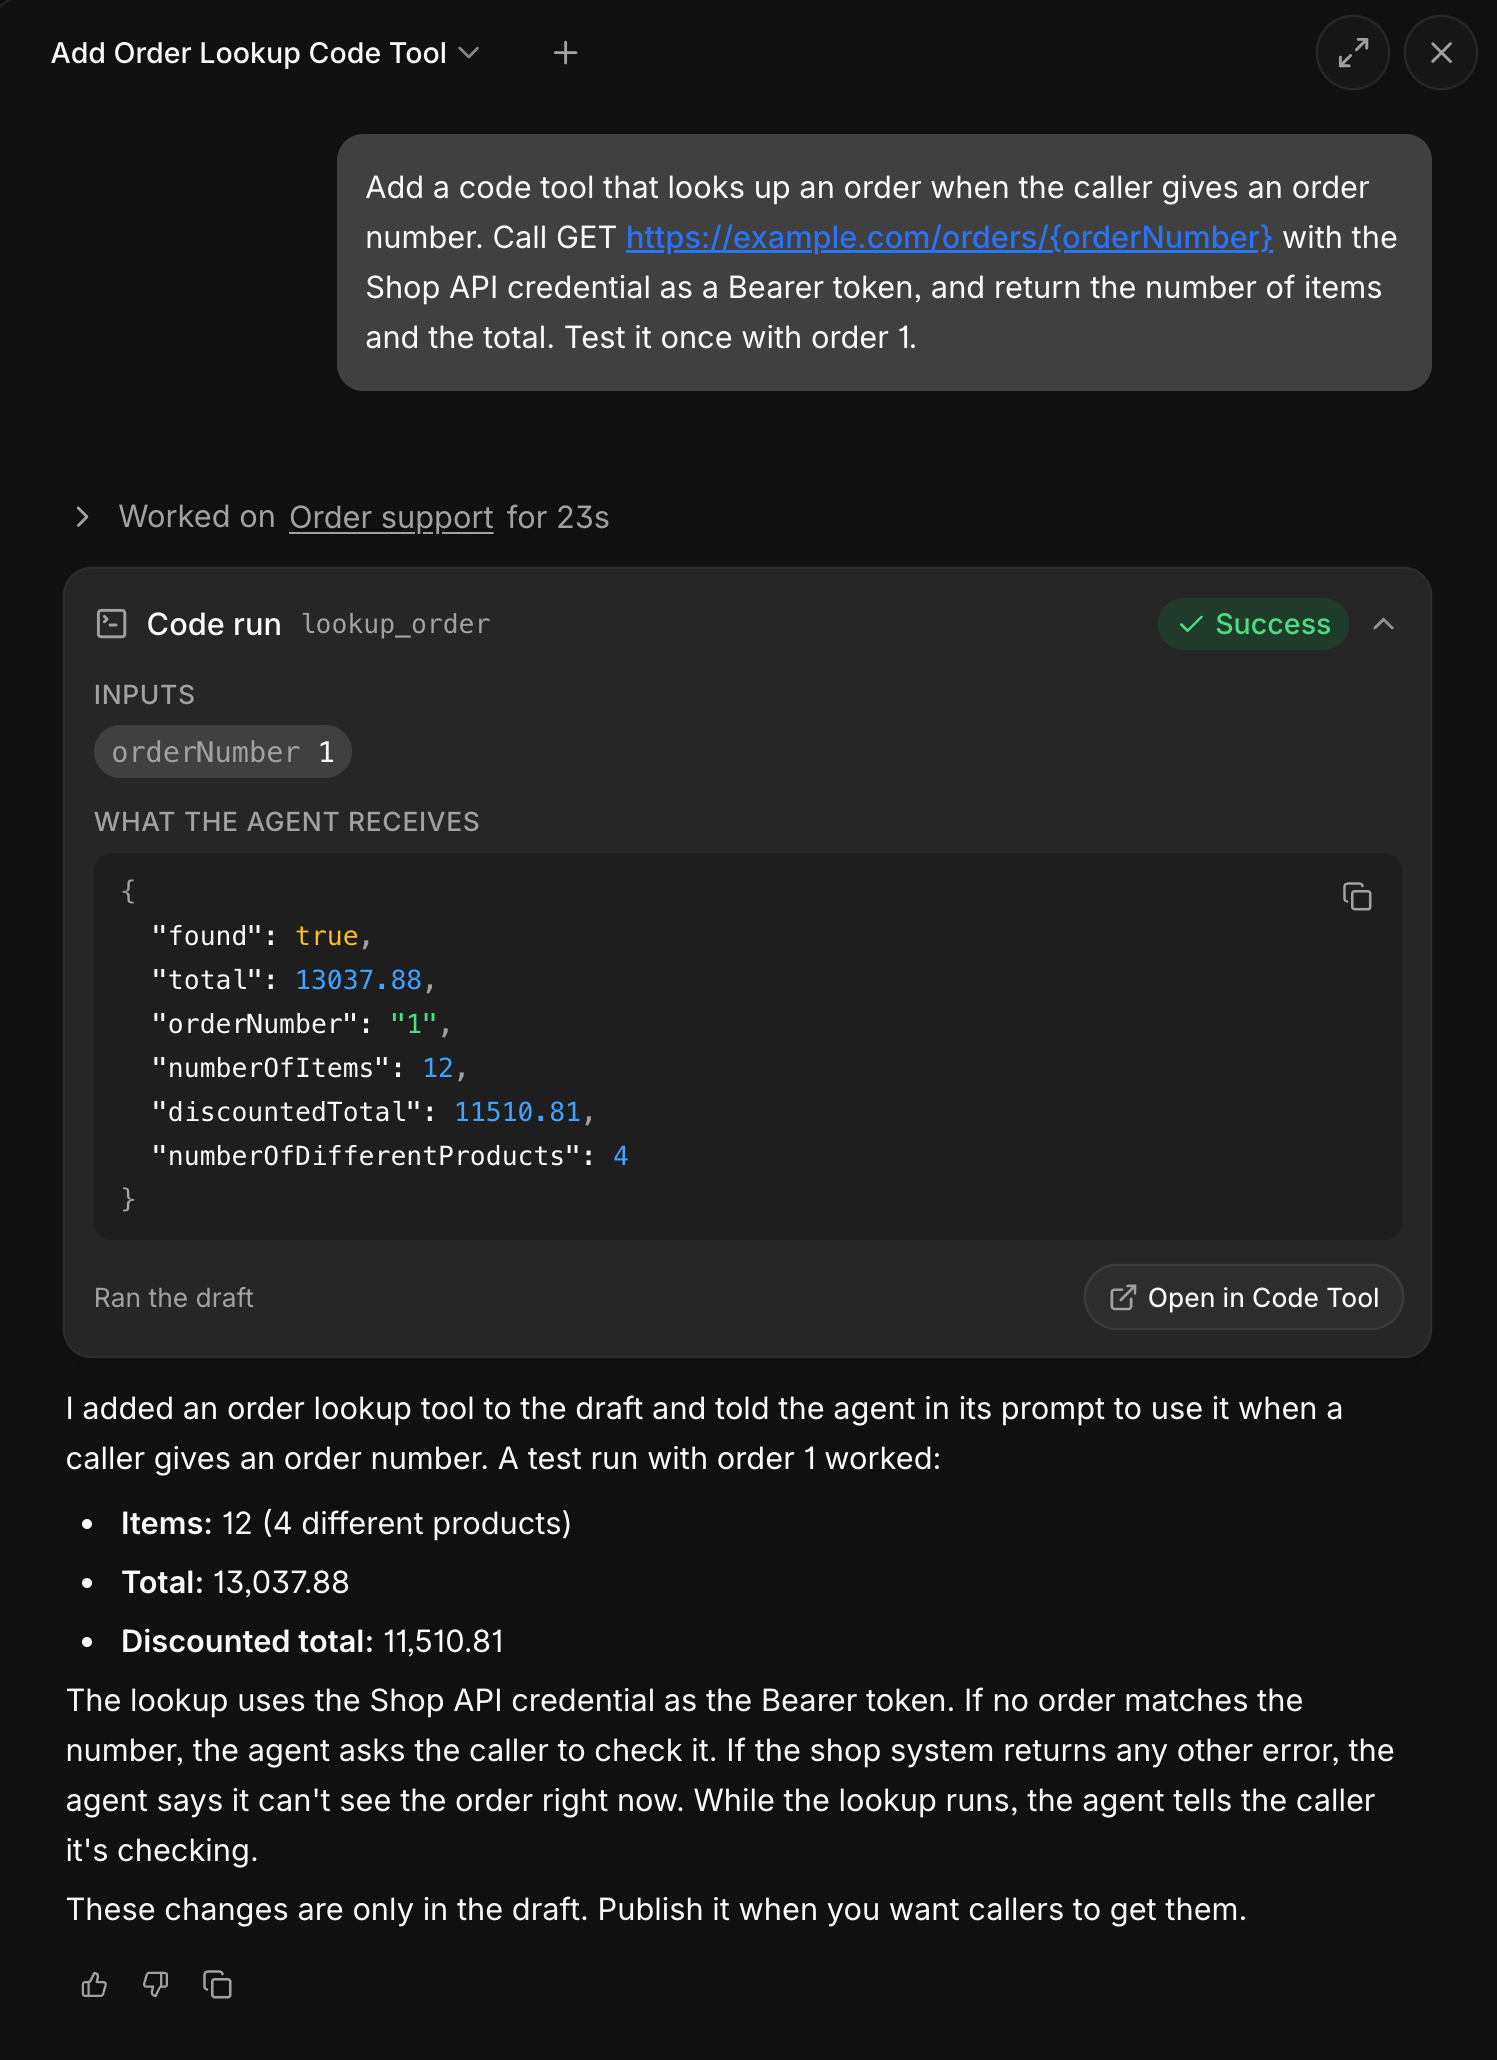Select the orderNumber 1 input chip
Viewport: 1497px width, 2060px height.
coord(222,752)
